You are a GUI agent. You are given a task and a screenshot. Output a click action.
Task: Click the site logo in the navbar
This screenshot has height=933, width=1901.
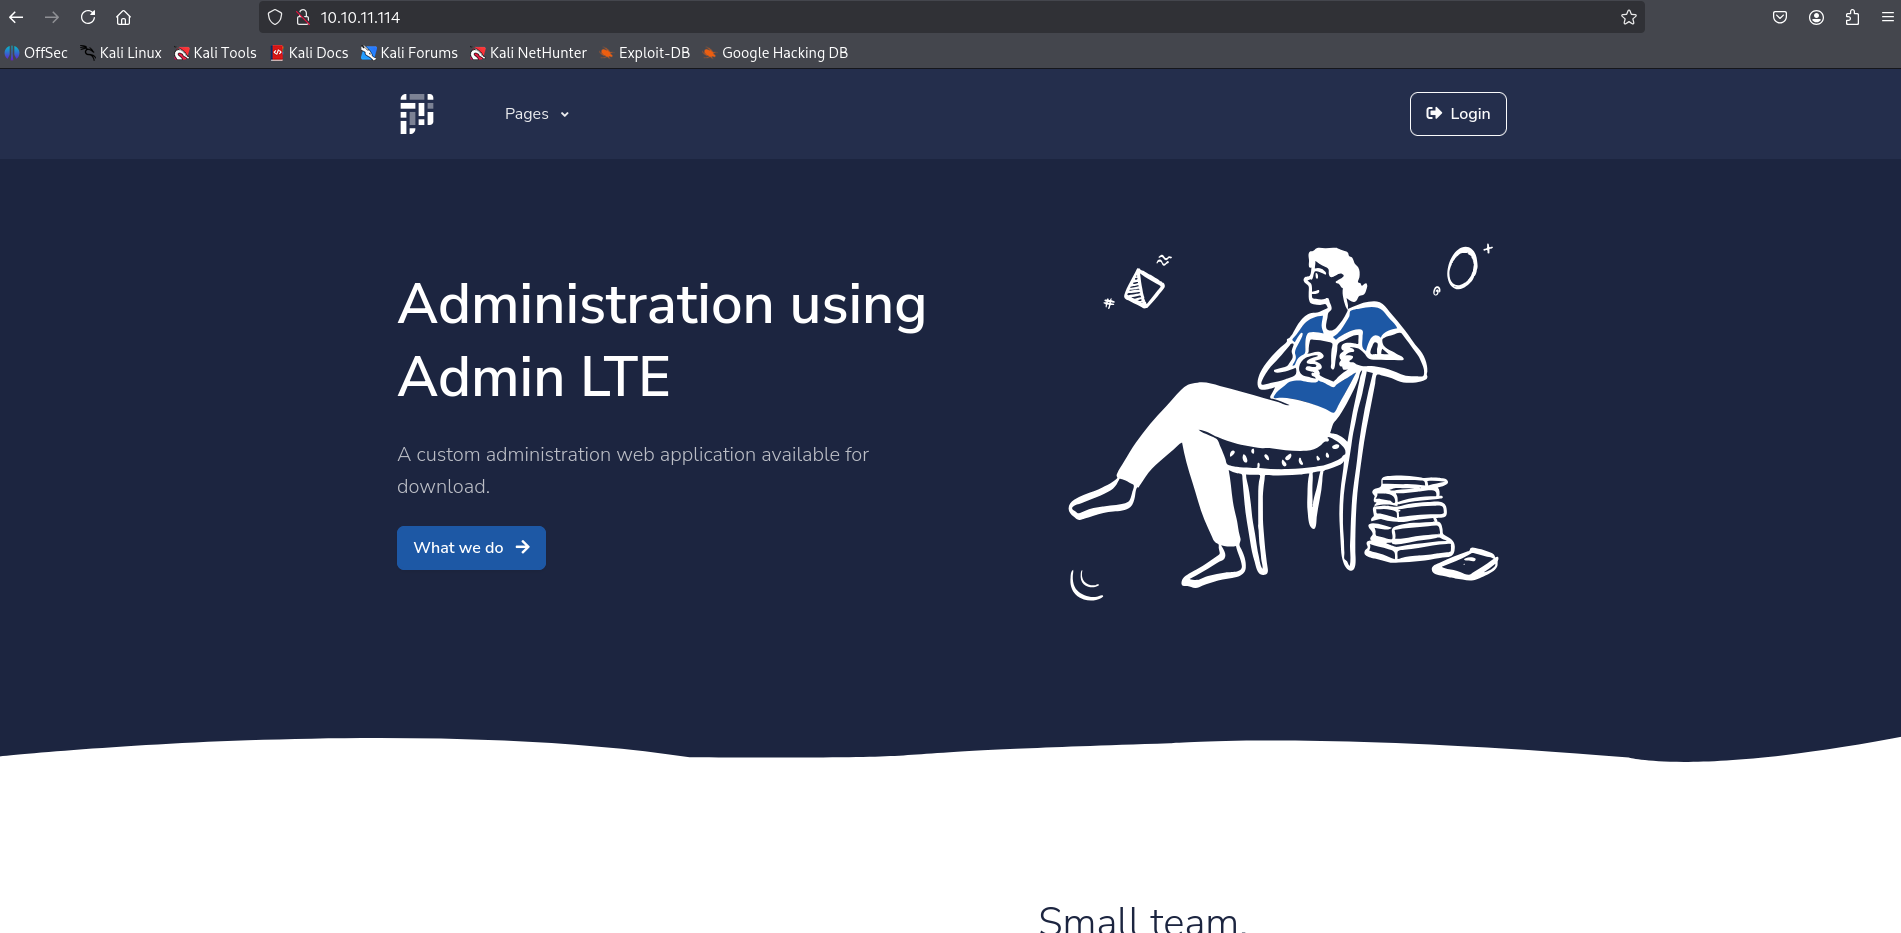tap(416, 114)
